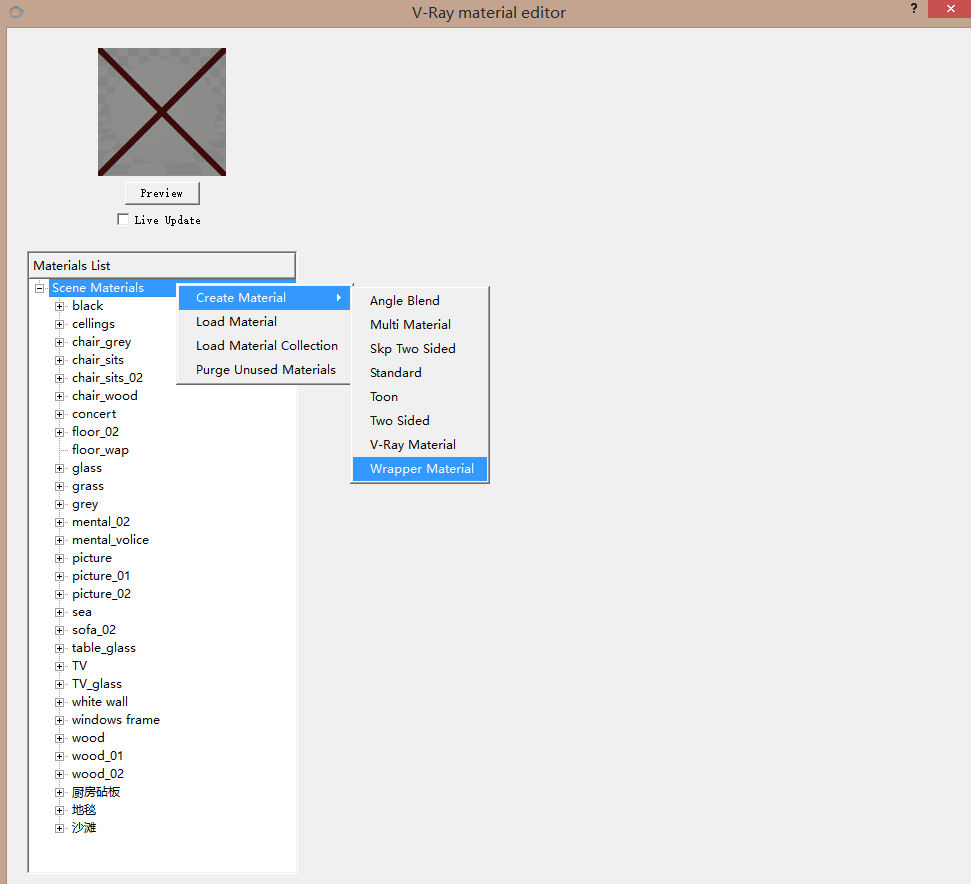Create a Toon material
The image size is (971, 884).
[x=420, y=397]
